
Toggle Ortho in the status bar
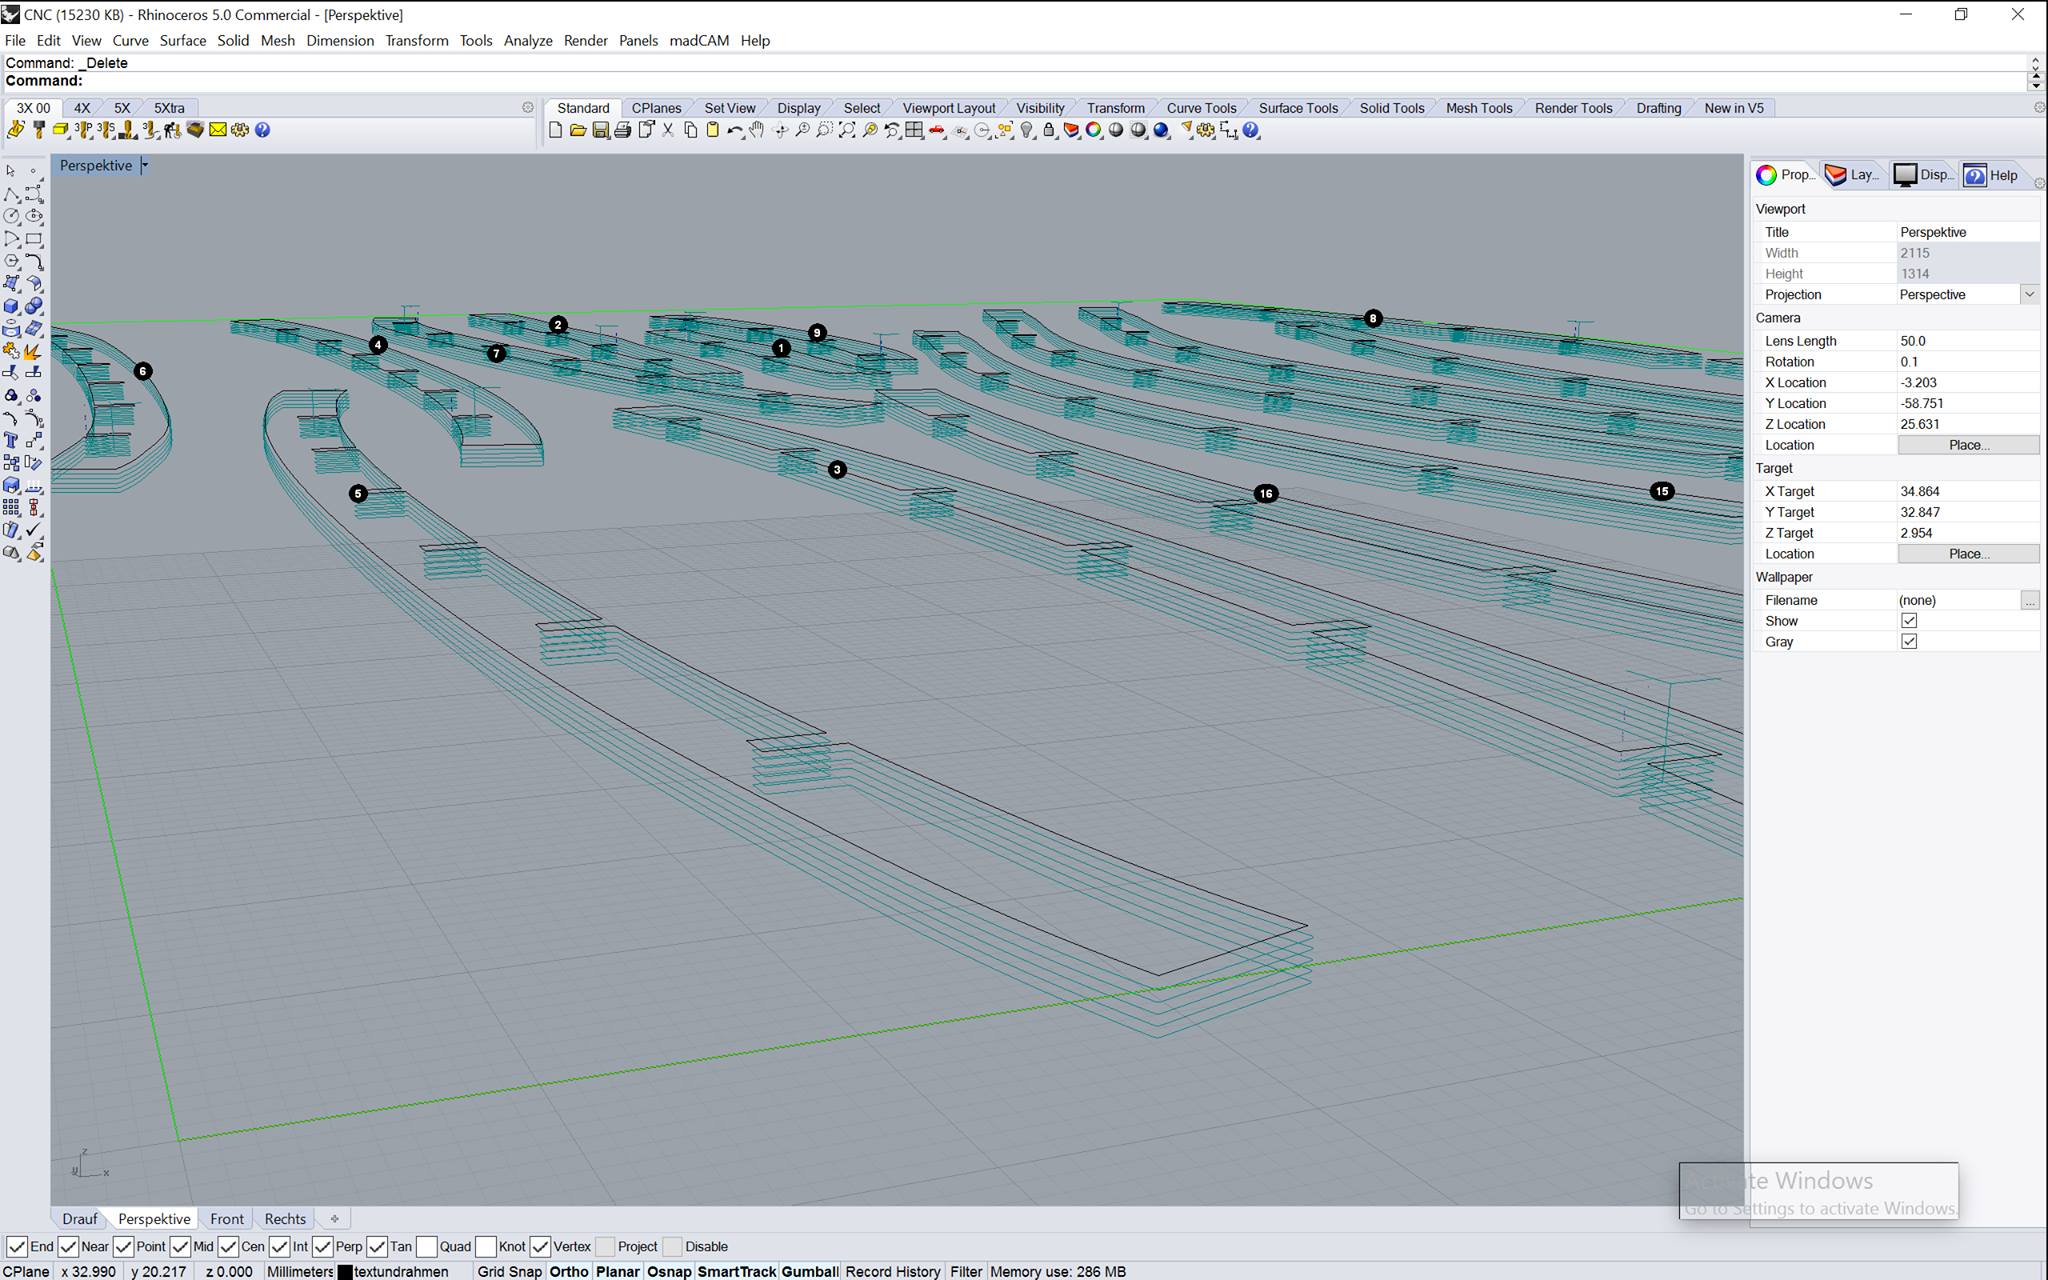(x=569, y=1272)
